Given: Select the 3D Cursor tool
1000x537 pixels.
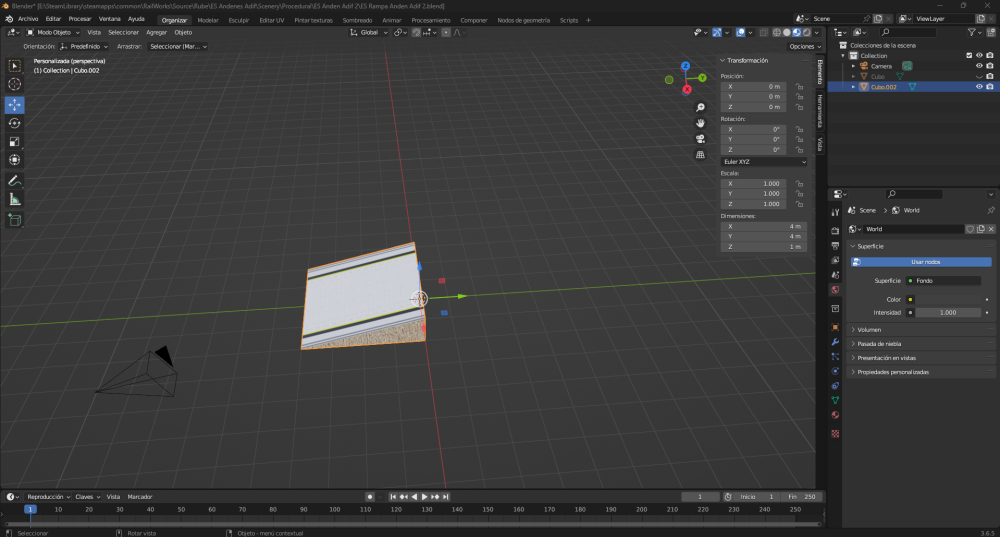Looking at the screenshot, I should click(x=15, y=84).
